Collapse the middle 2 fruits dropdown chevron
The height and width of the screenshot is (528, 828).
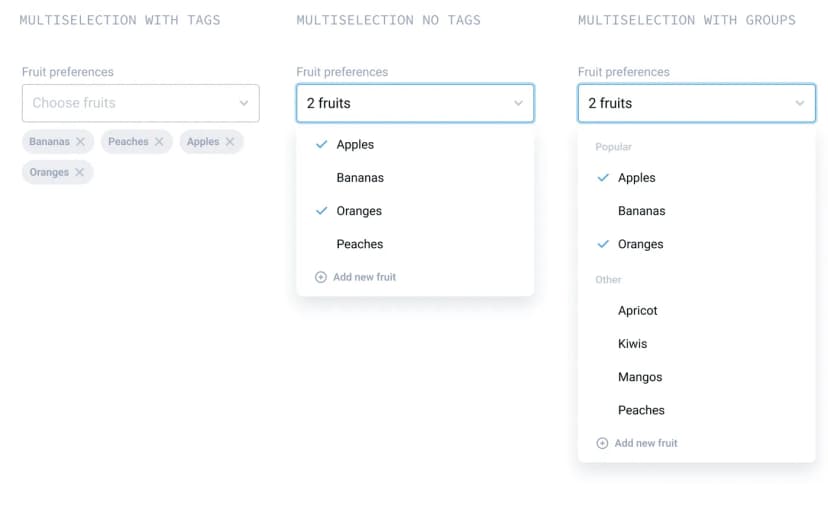click(x=518, y=103)
